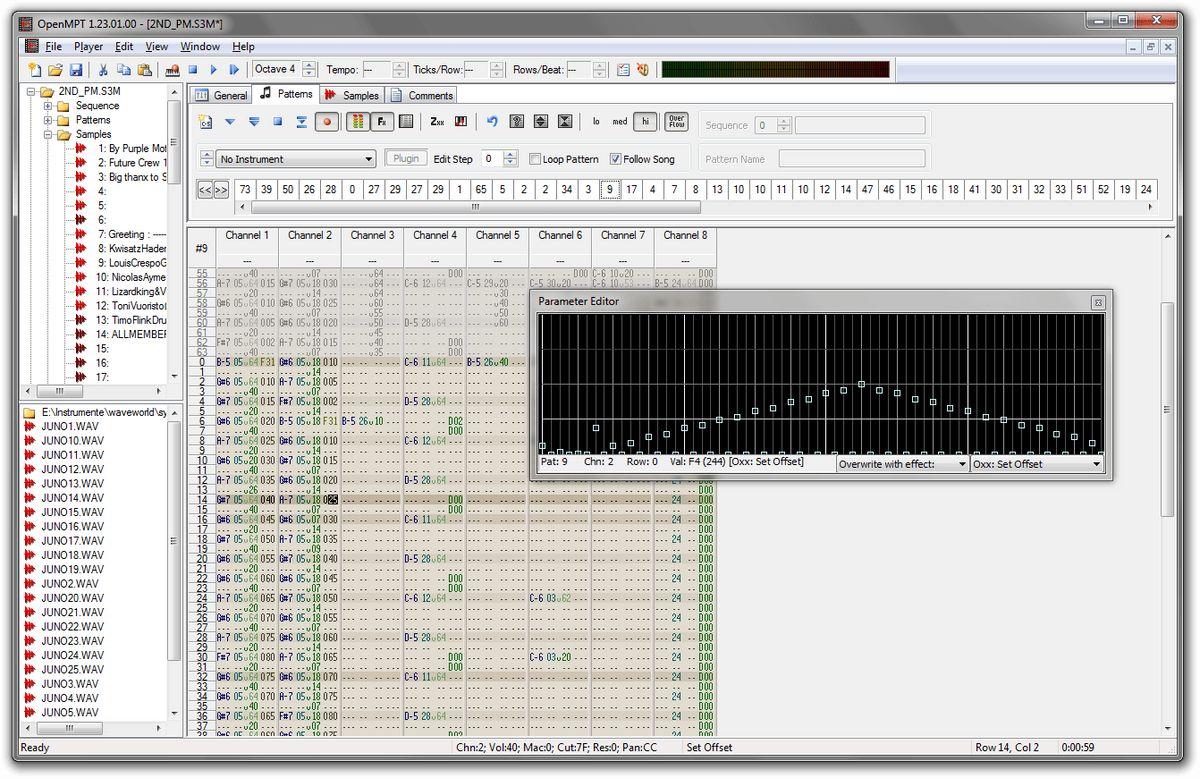1200x779 pixels.
Task: Click the Shrink pattern icon
Action: [565, 122]
